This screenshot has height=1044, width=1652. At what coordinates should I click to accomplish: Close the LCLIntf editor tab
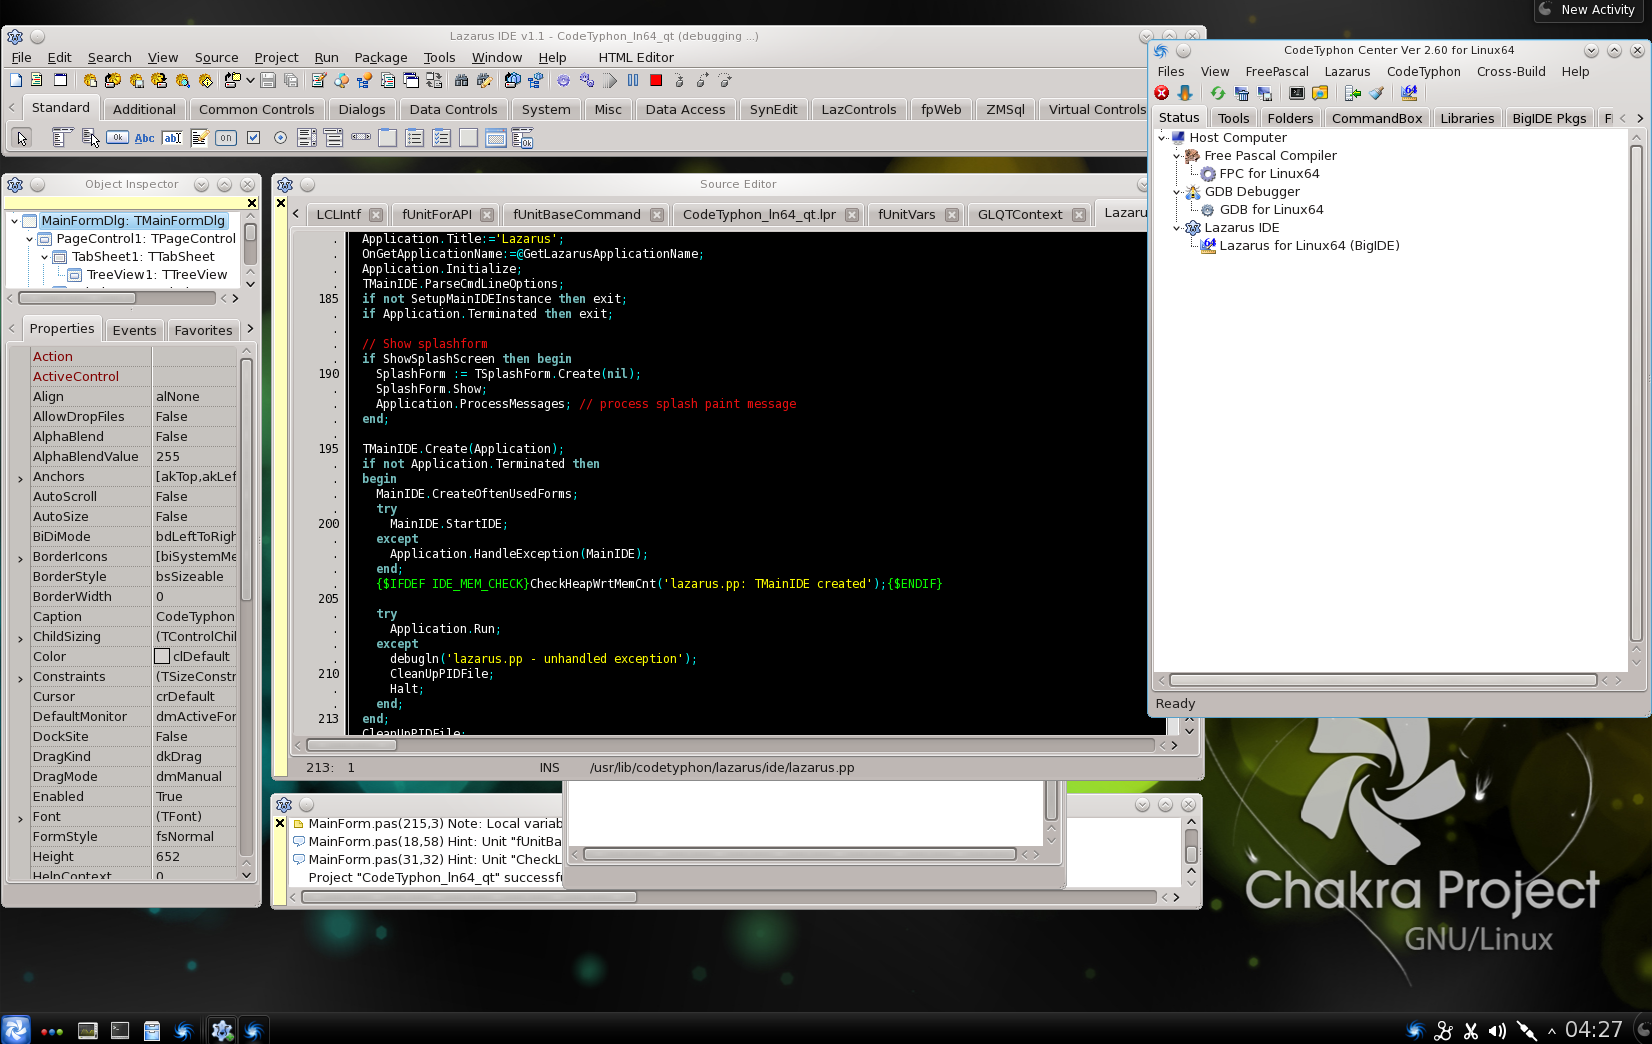coord(376,214)
